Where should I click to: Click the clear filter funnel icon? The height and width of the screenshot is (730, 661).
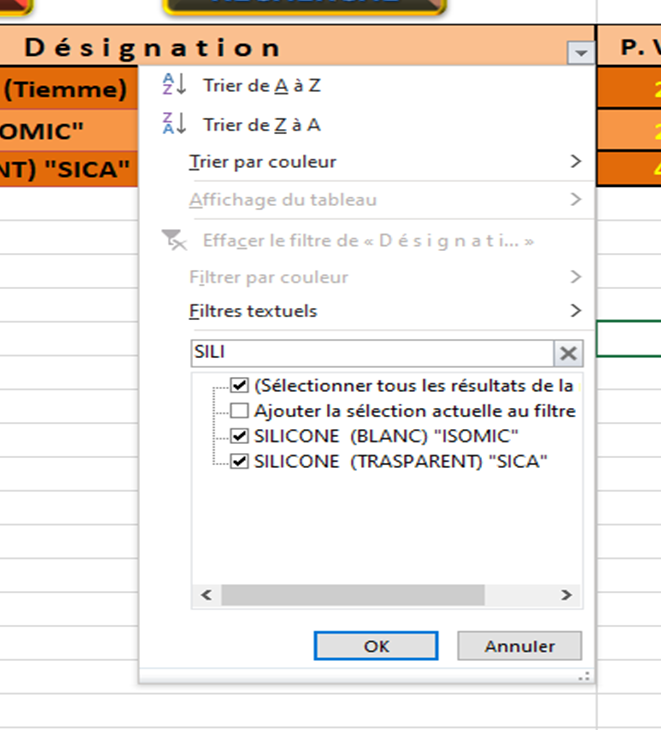click(x=174, y=240)
